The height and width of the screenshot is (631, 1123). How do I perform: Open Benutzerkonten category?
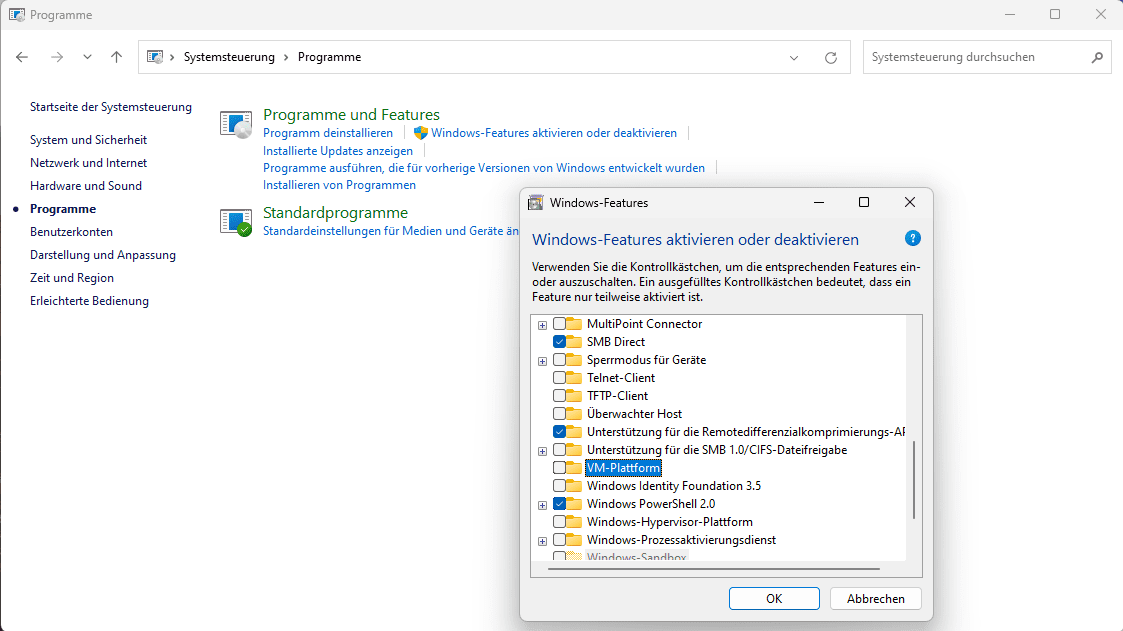72,231
